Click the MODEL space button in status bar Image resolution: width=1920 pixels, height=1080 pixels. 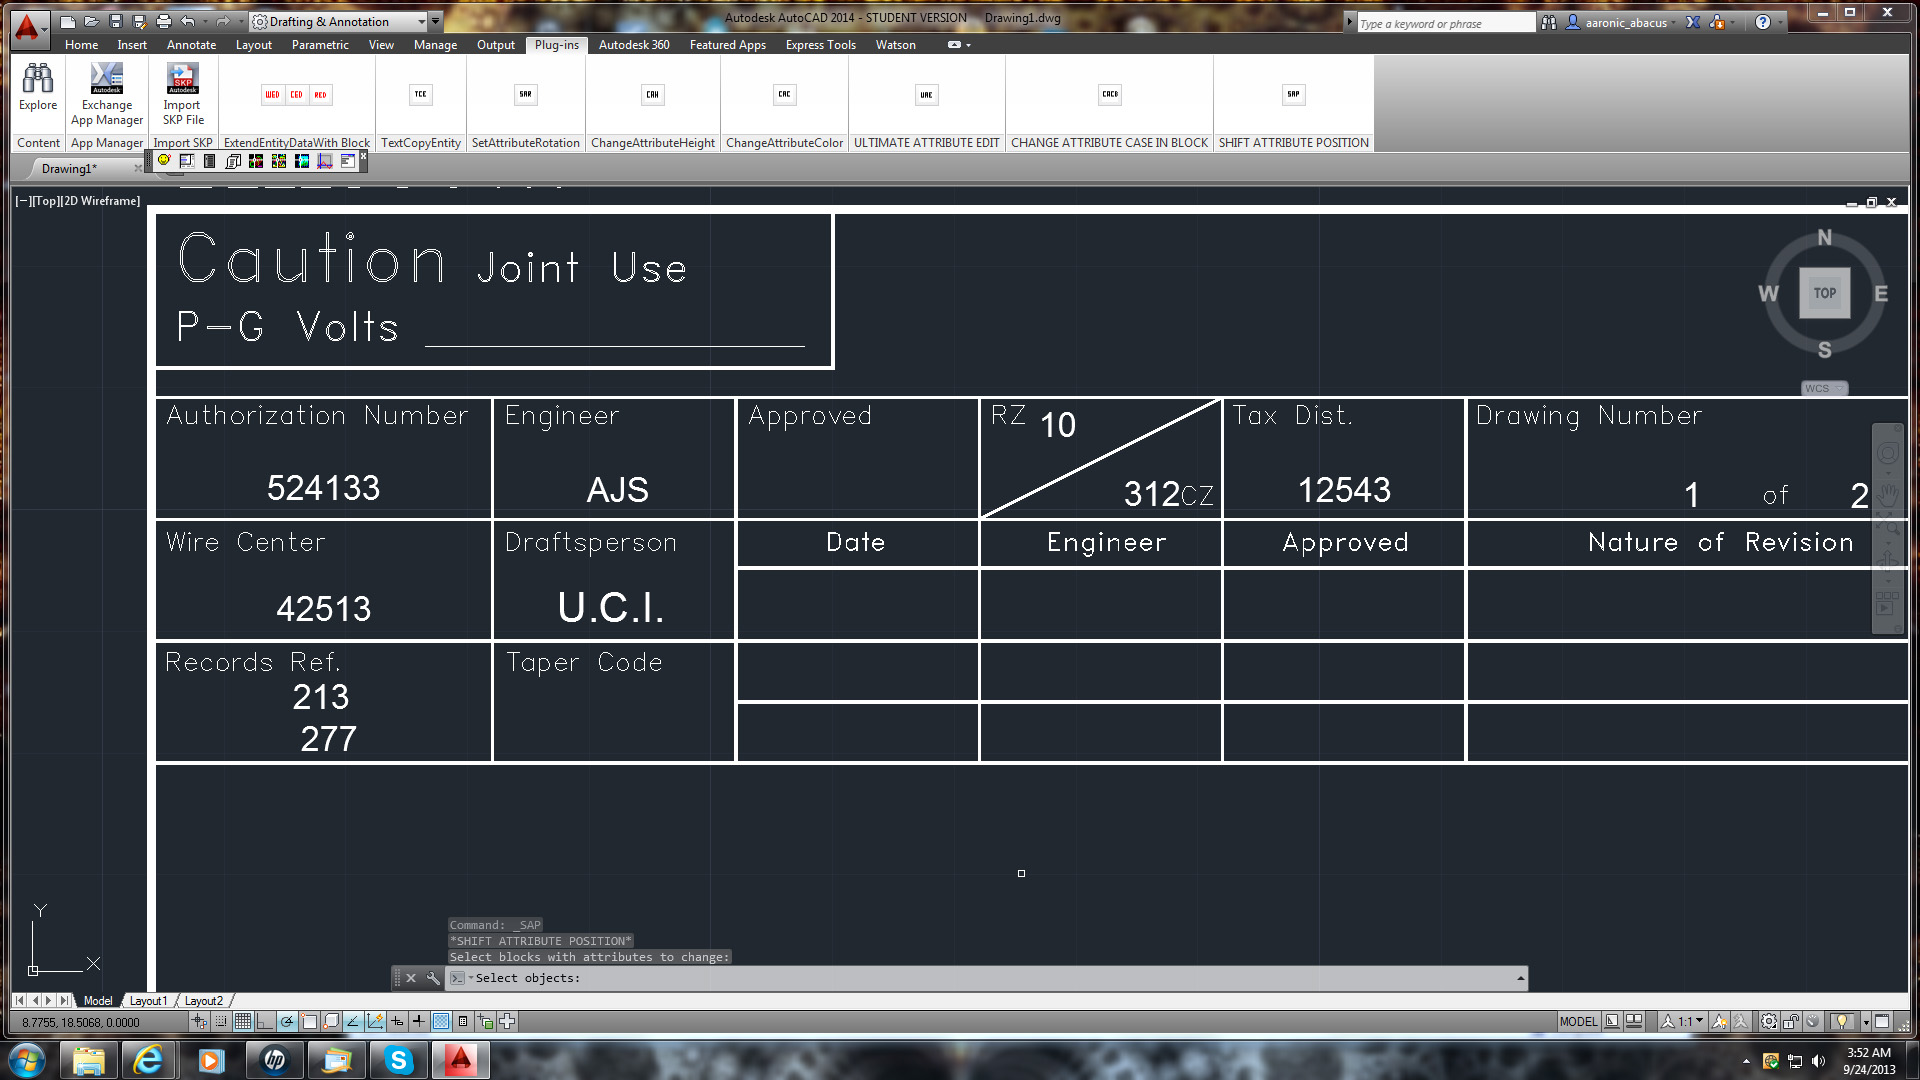(1578, 1021)
